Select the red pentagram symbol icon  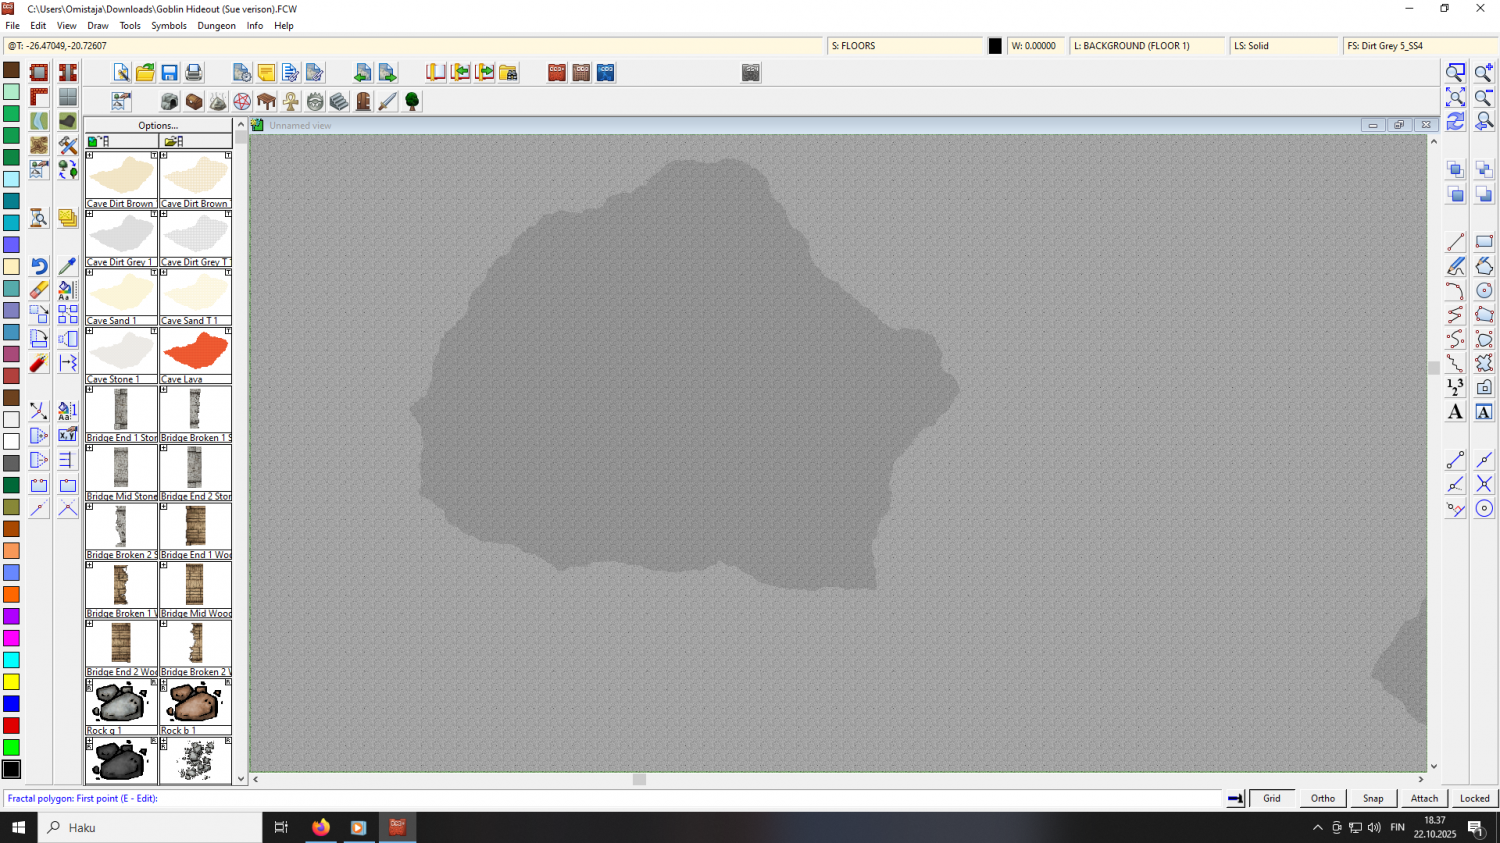(x=242, y=102)
